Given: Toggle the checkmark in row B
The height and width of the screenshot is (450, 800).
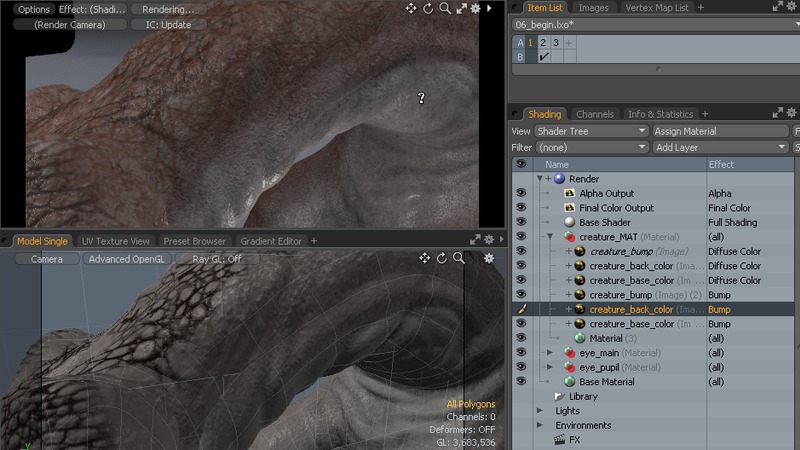Looking at the screenshot, I should [543, 57].
